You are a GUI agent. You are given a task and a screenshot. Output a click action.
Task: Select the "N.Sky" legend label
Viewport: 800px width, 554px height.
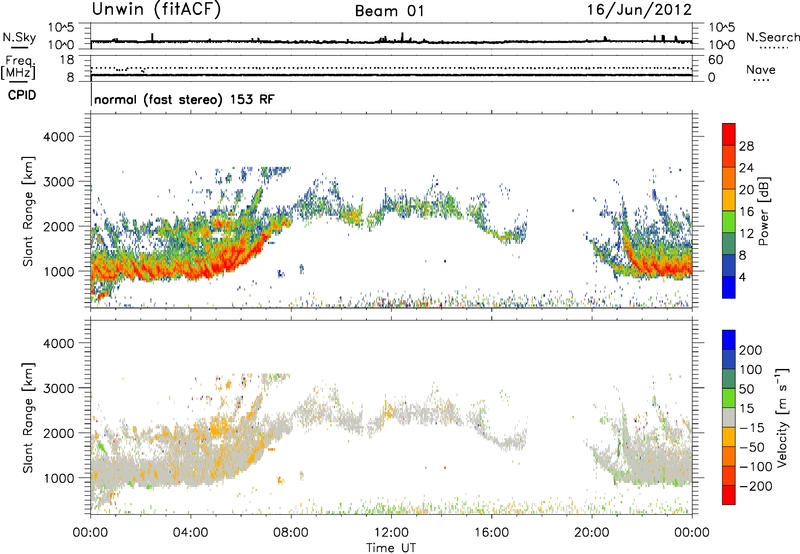[19, 37]
